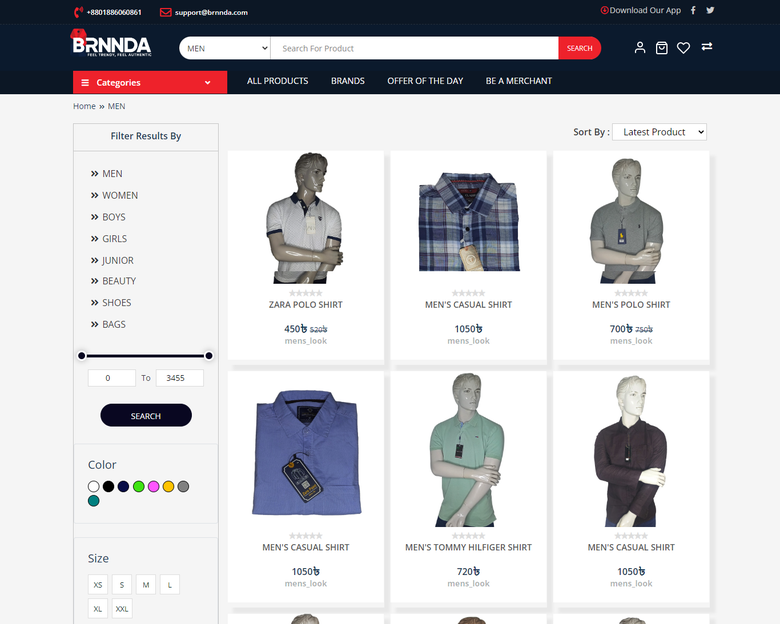Open the compare arrows icon
Screen dimensions: 780x624
pyautogui.click(x=707, y=47)
